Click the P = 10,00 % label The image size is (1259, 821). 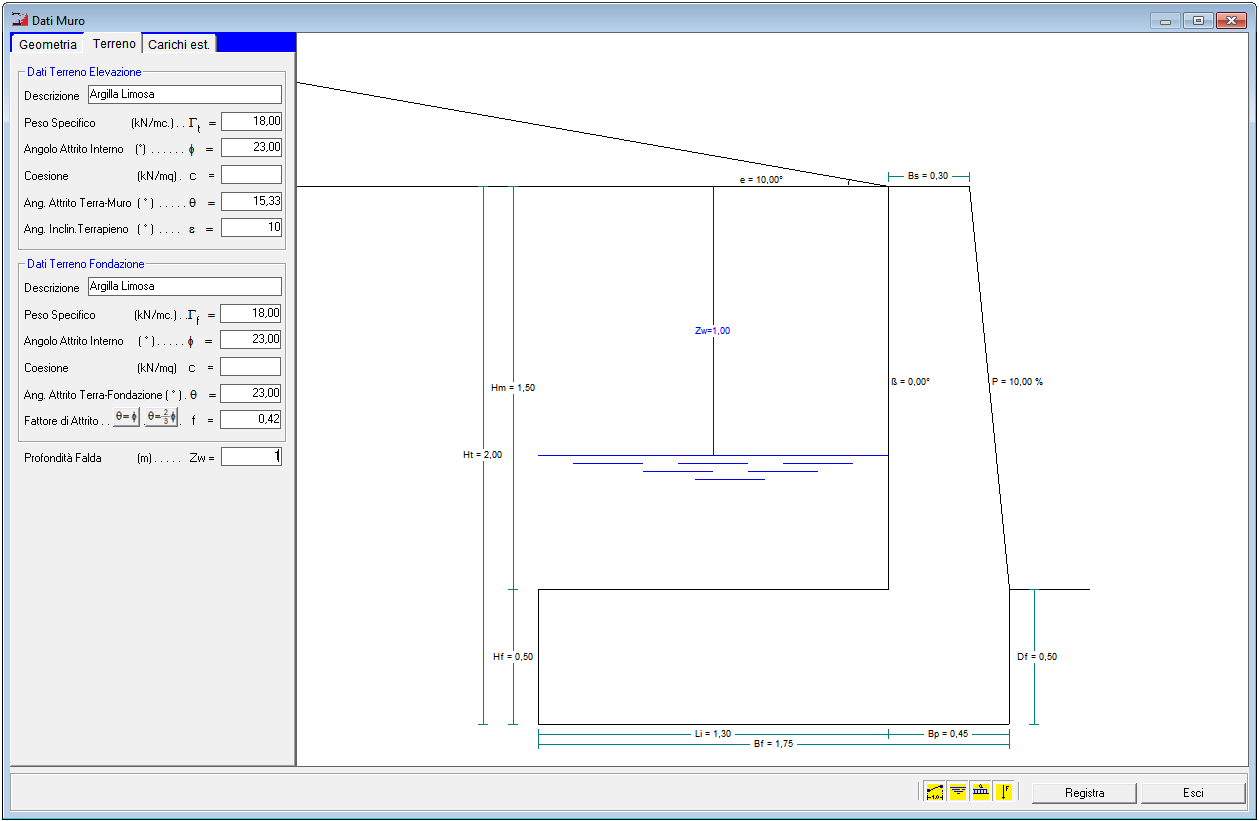click(1017, 382)
